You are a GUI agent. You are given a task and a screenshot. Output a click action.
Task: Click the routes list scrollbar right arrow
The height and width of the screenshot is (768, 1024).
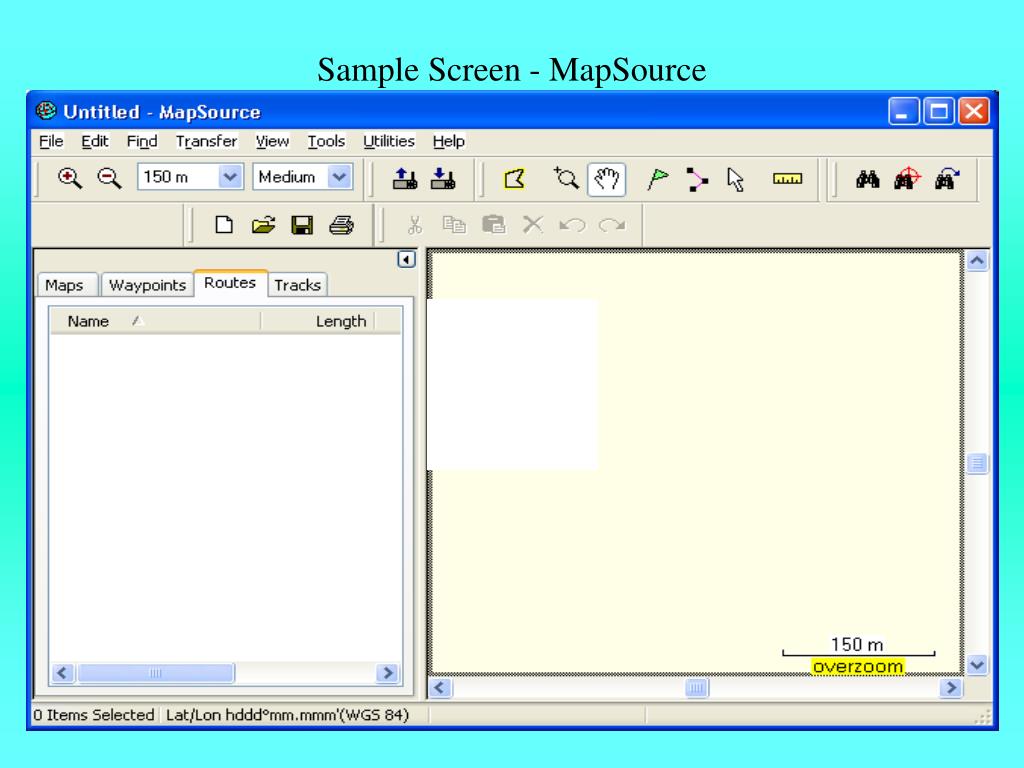(387, 673)
